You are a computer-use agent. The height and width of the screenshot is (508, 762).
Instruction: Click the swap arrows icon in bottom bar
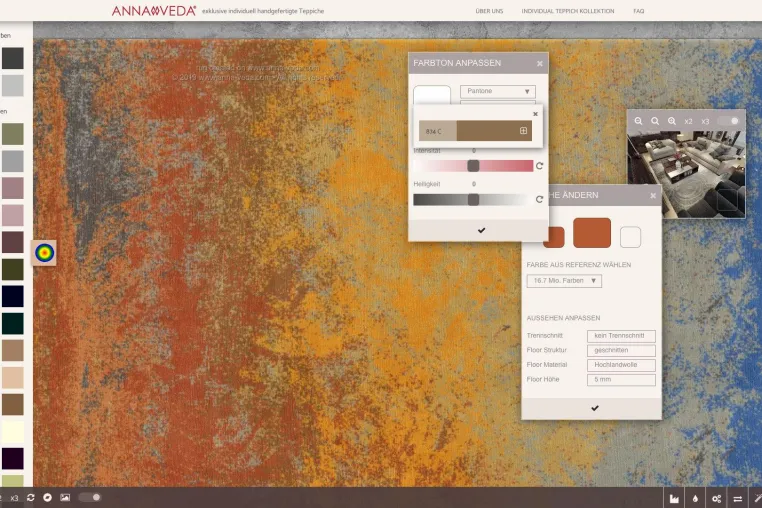coord(737,498)
